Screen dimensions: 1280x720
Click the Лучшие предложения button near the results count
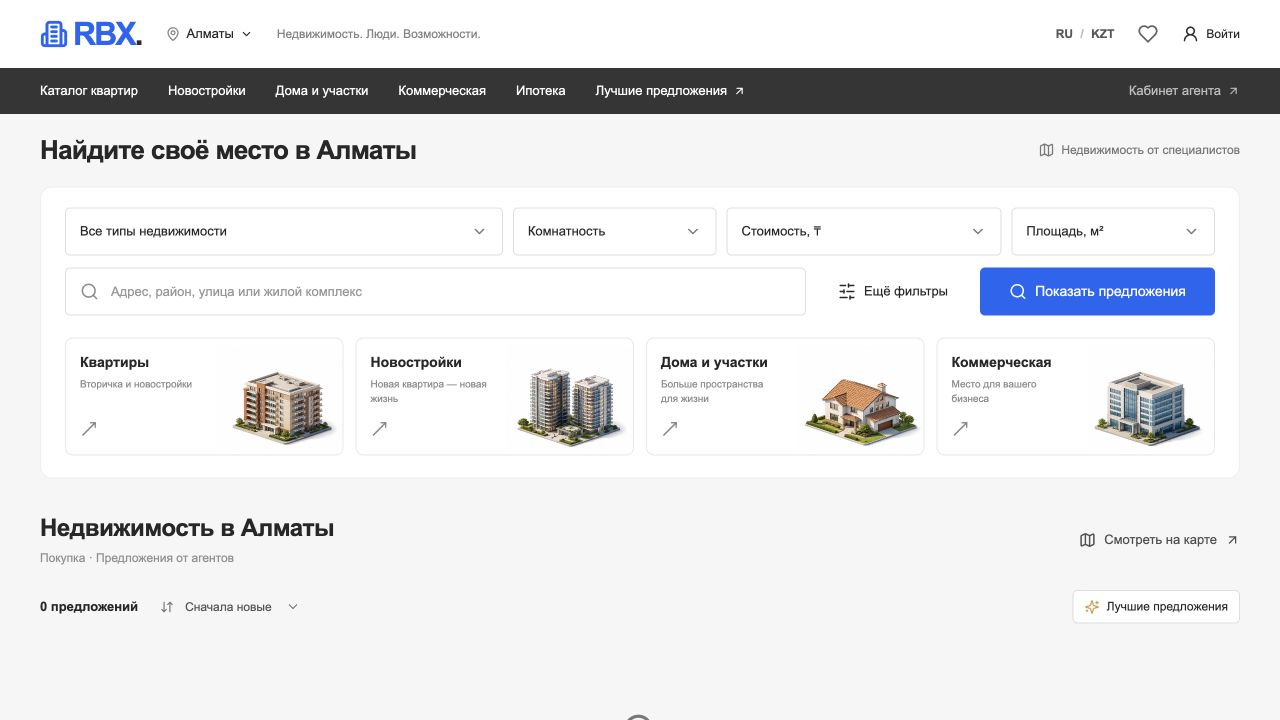(x=1156, y=607)
